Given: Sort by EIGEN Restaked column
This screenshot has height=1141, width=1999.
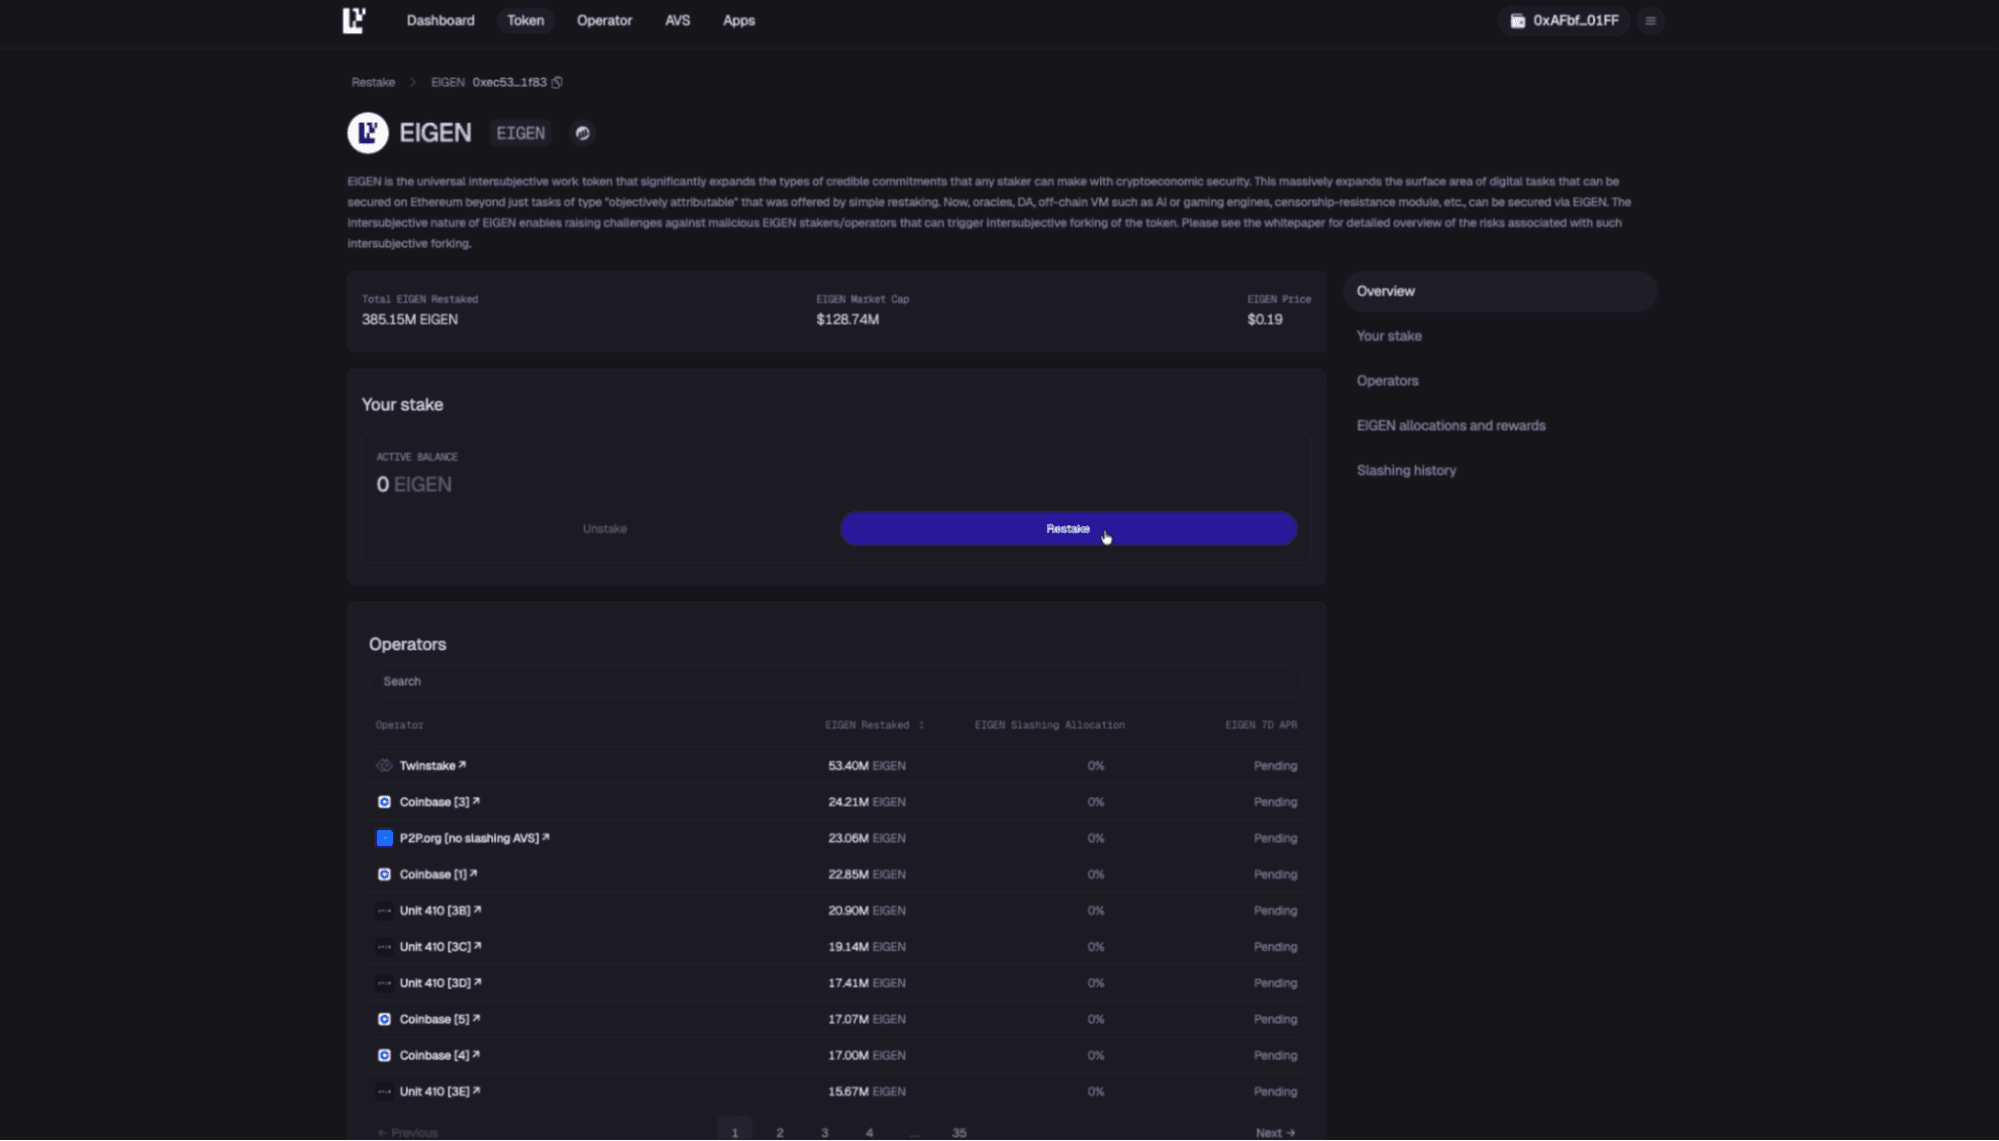Looking at the screenshot, I should [x=921, y=725].
